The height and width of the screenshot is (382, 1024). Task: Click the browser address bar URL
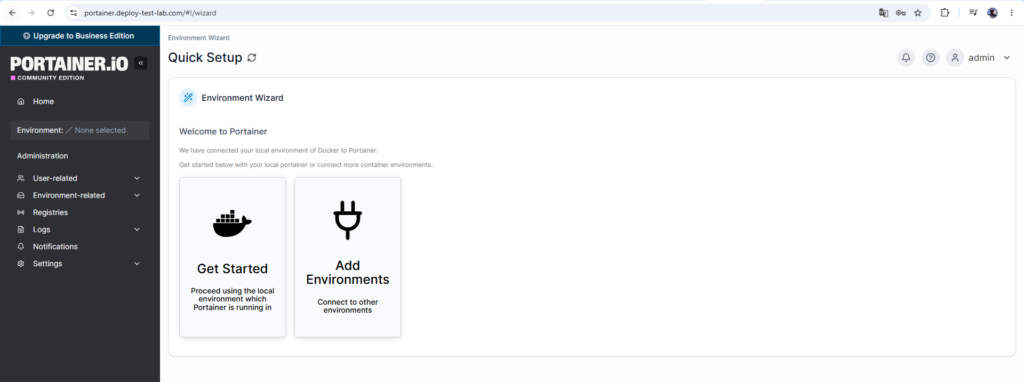pos(150,13)
